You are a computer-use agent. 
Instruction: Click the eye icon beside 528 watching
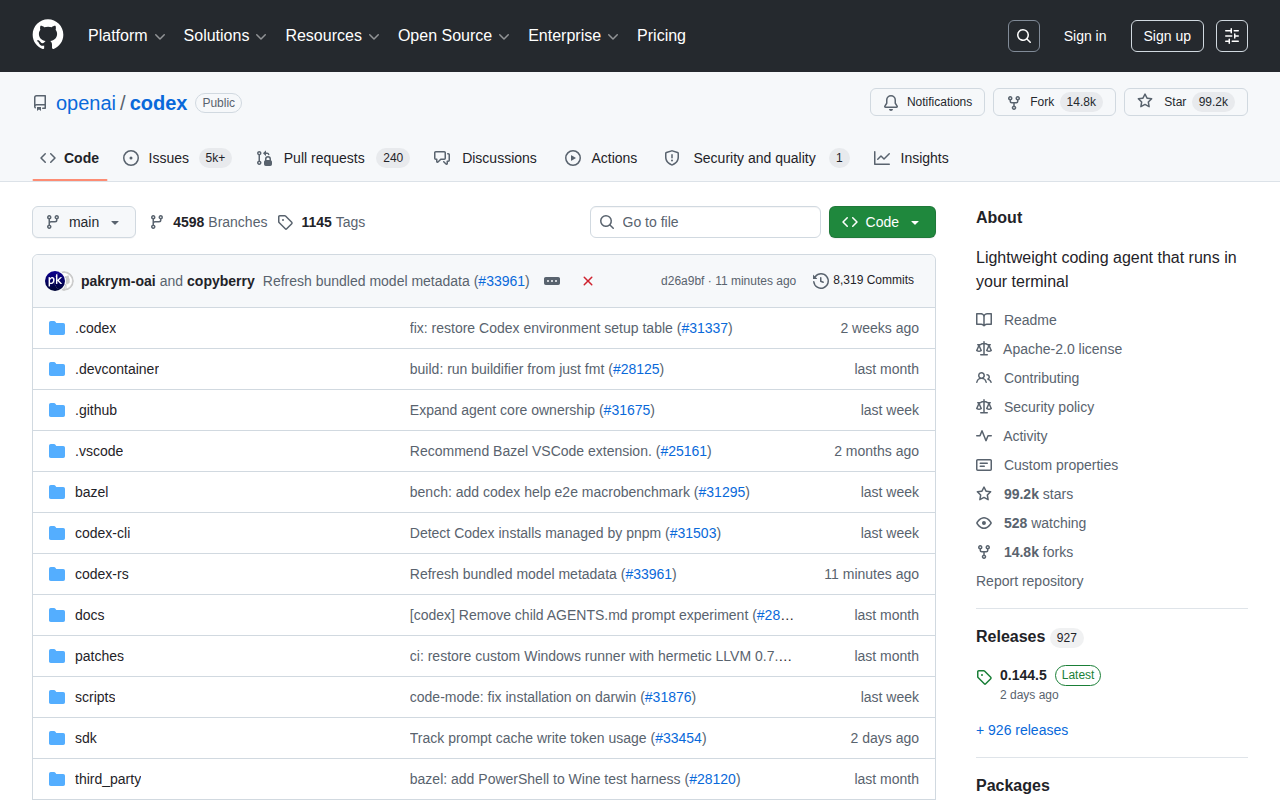(984, 523)
